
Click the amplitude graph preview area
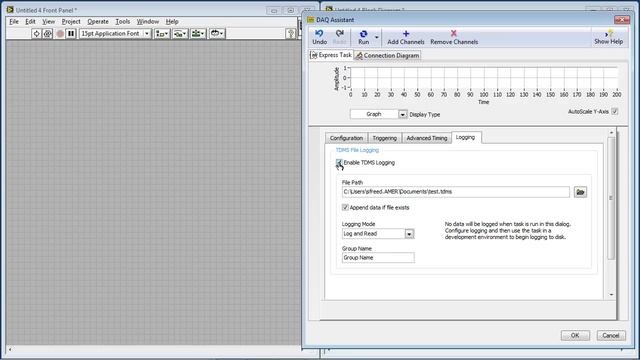484,78
